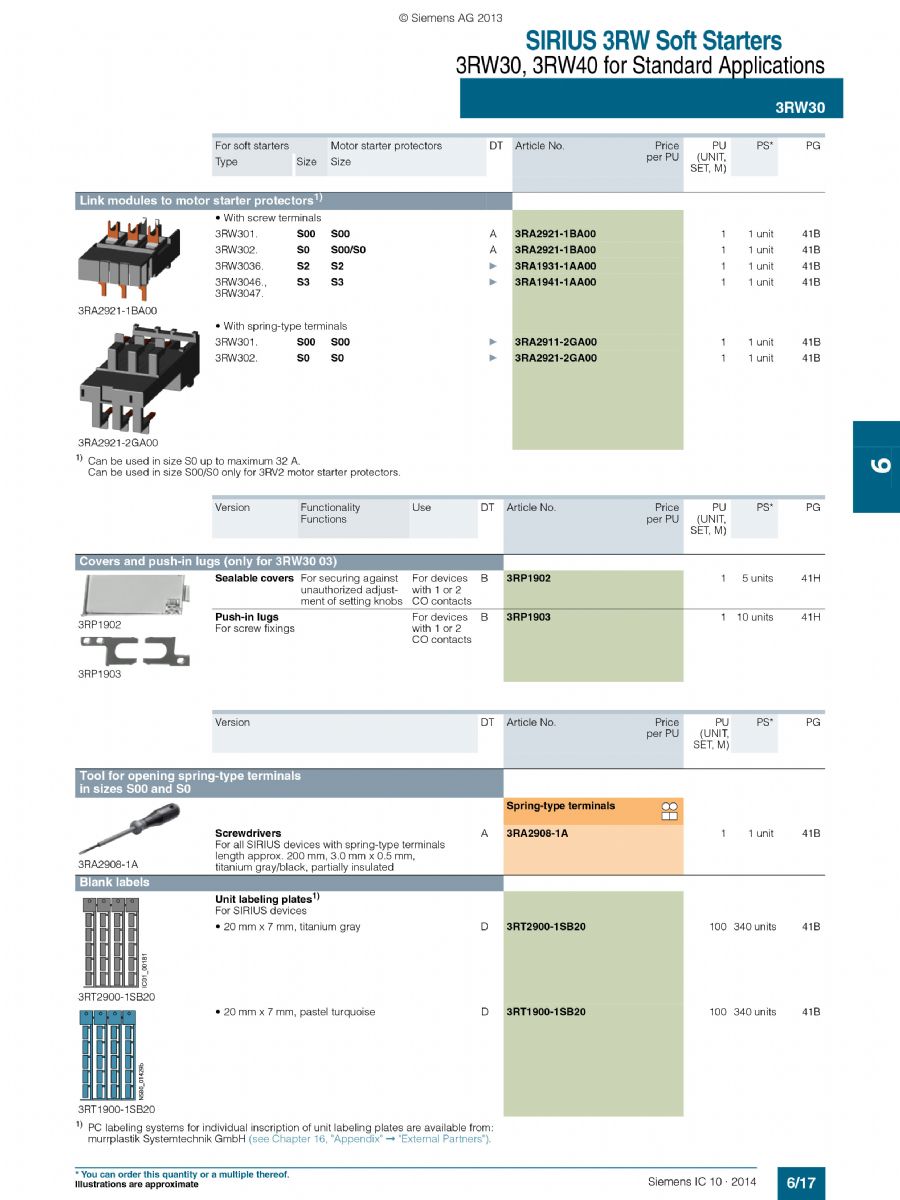Click soft starter type 3RW3046., 3RW3047.

point(241,288)
